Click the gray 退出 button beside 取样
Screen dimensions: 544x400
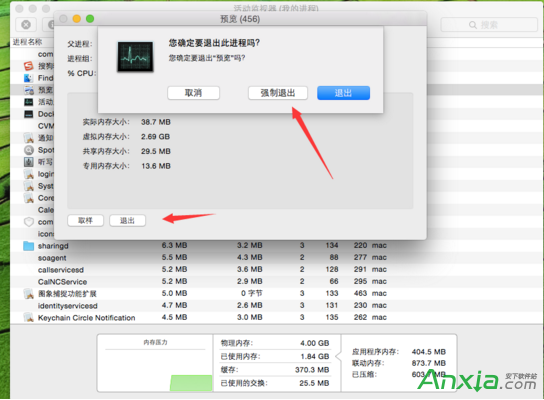click(x=127, y=221)
